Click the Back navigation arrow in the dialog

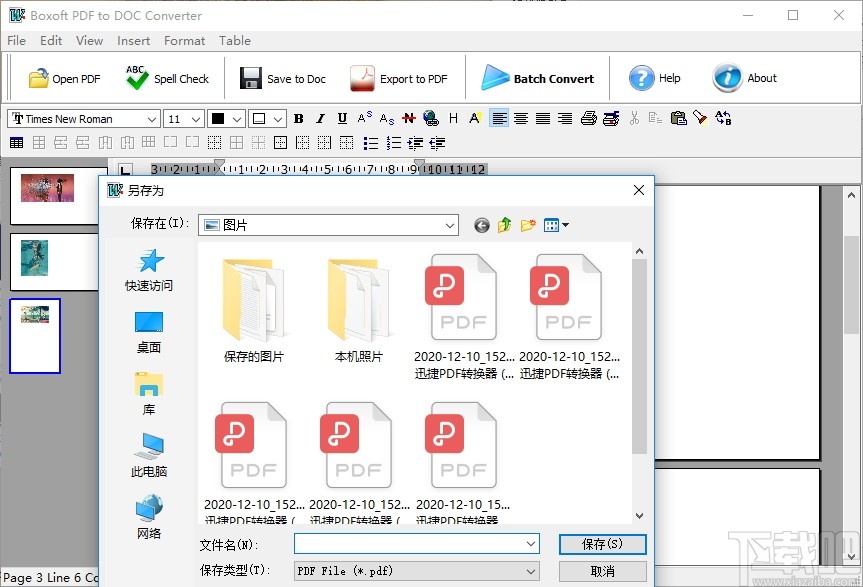pos(481,225)
